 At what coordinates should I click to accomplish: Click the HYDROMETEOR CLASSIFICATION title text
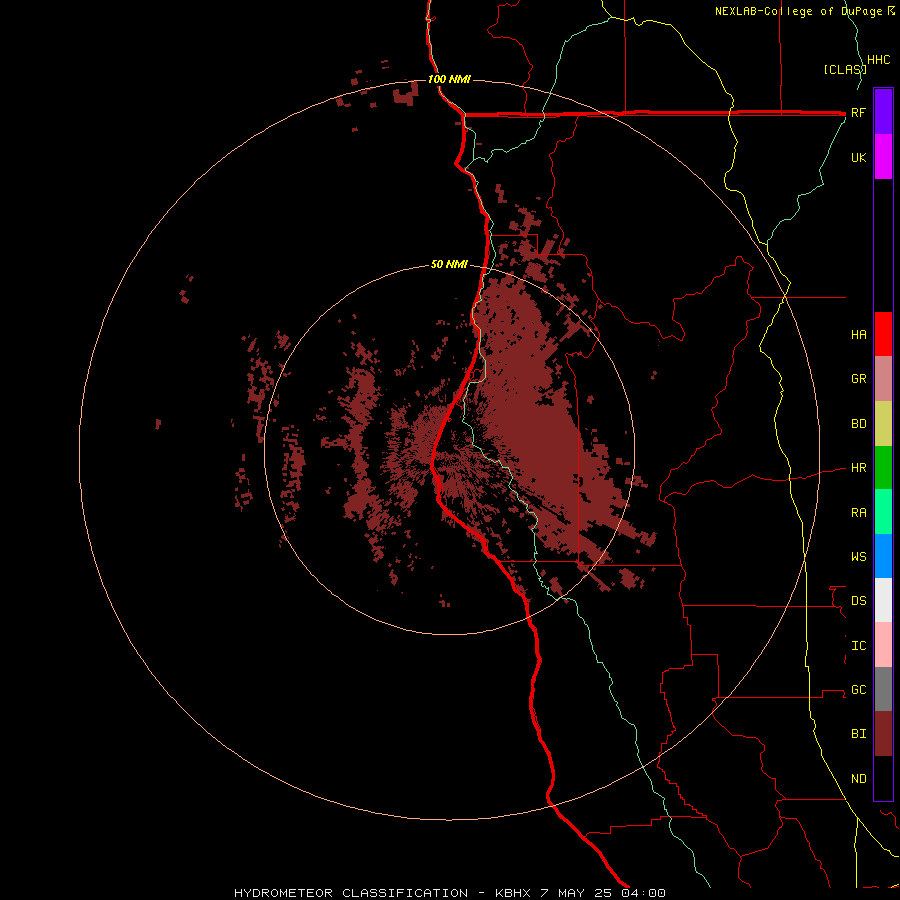(x=351, y=893)
